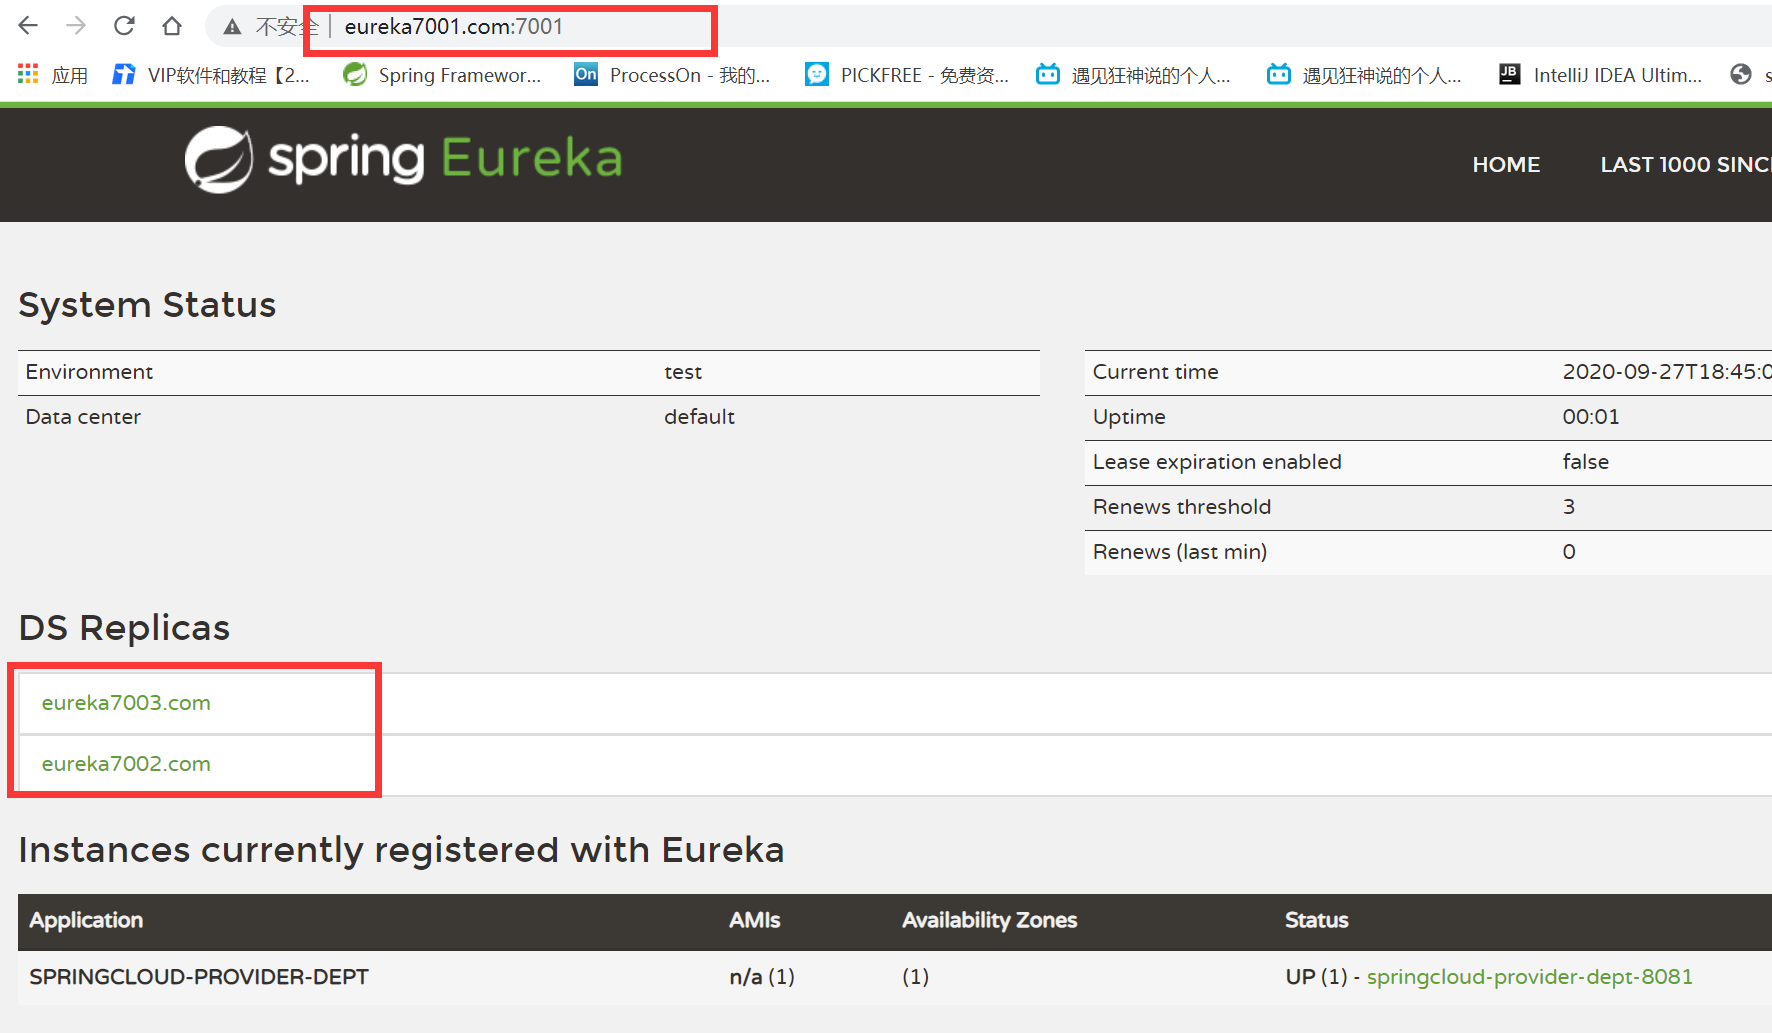Open the VIP软件和教程 bookmark

coord(211,75)
